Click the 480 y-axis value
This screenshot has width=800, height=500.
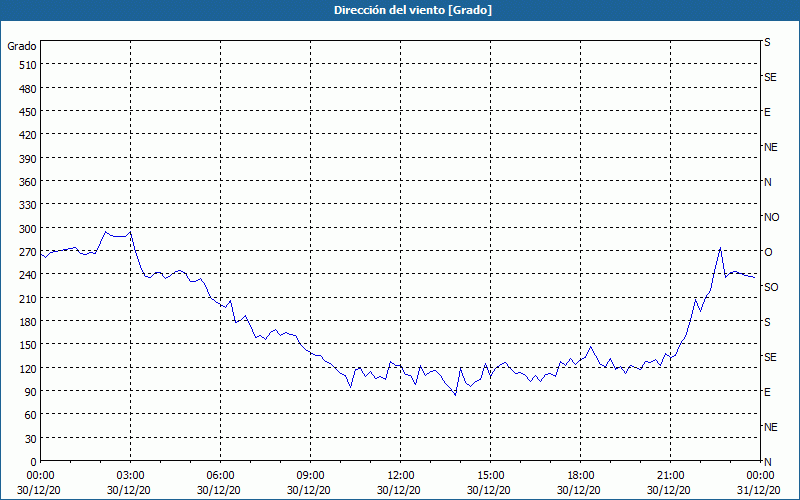pyautogui.click(x=28, y=89)
